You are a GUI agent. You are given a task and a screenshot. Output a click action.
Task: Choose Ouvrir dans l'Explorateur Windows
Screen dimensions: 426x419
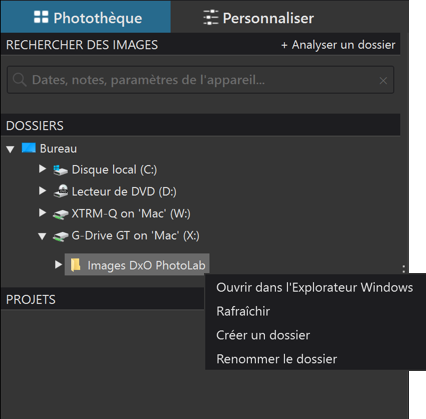315,287
